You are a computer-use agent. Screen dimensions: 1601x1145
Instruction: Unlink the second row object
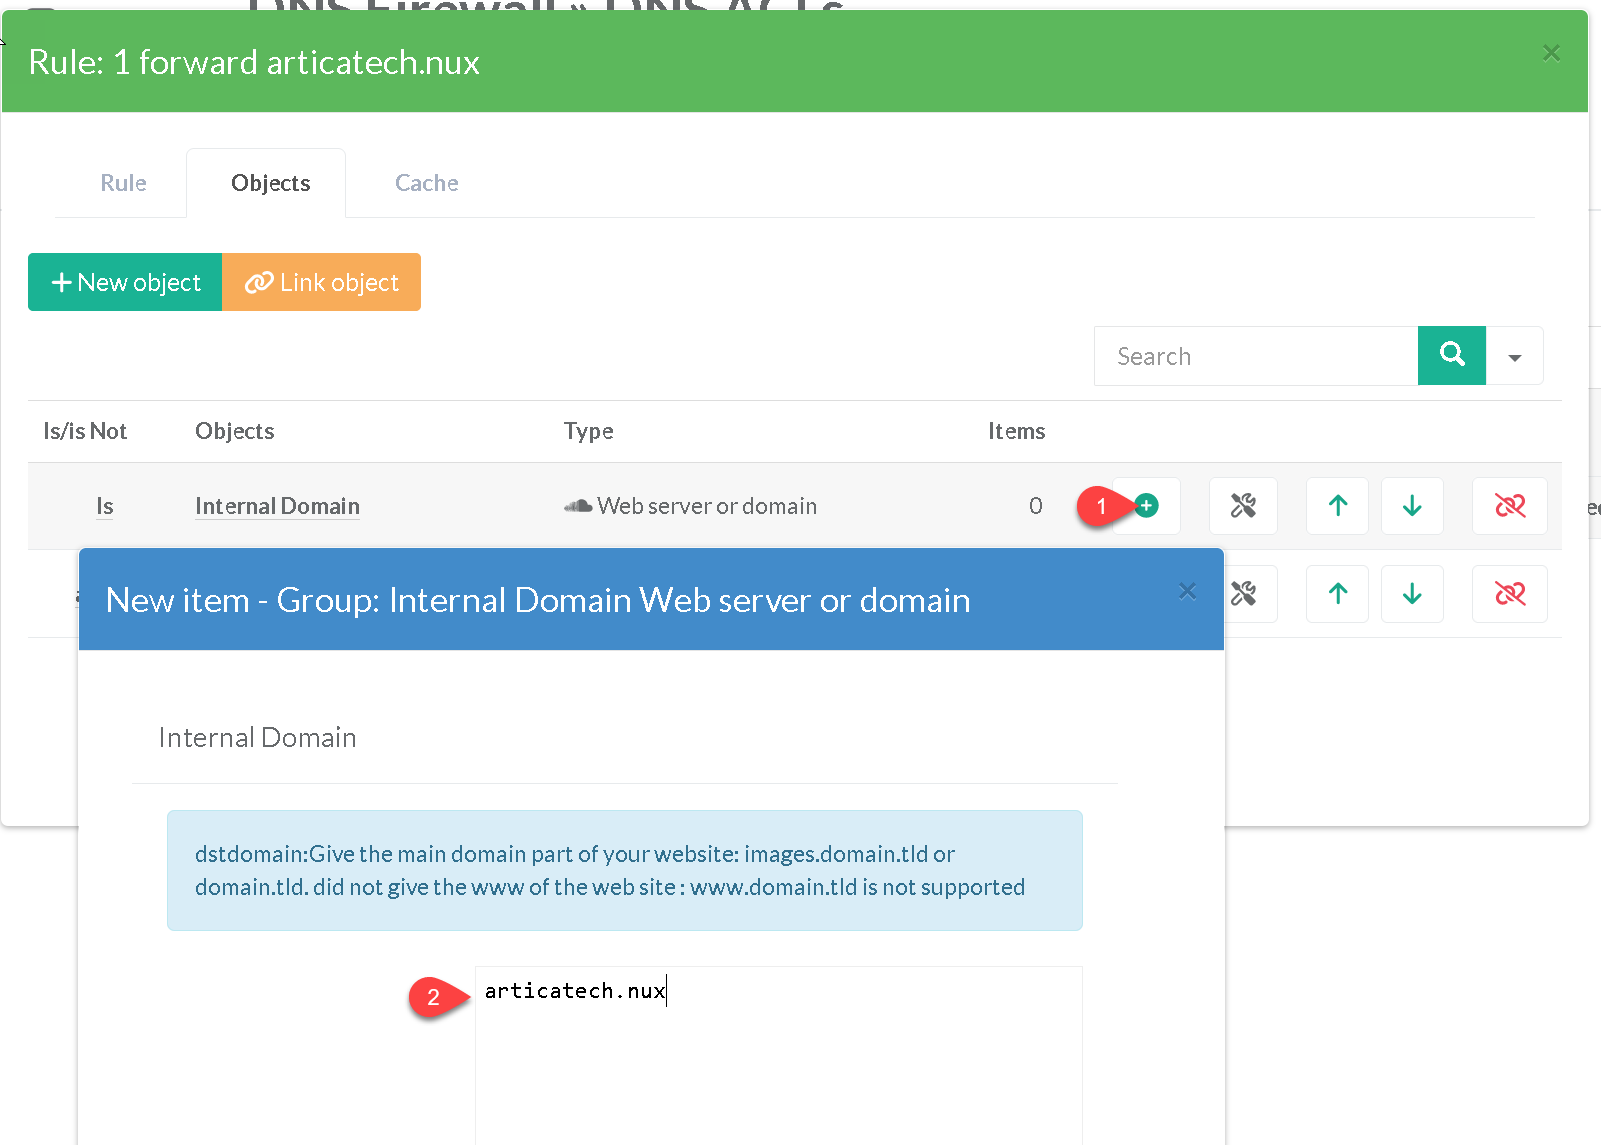[x=1509, y=594]
